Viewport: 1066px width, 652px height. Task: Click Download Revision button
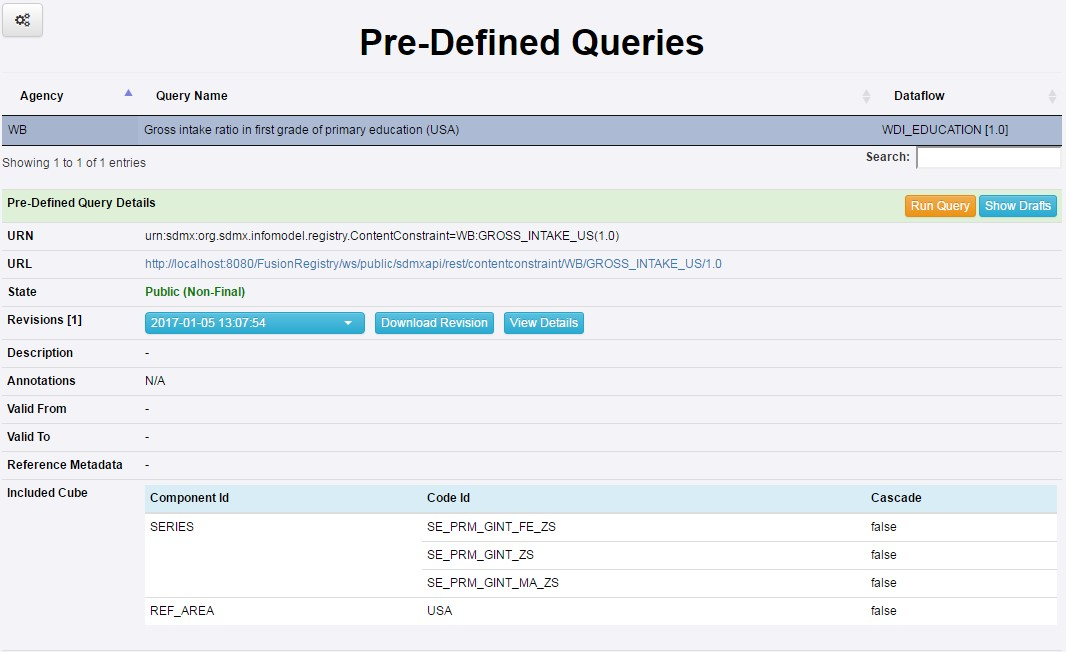[x=434, y=323]
